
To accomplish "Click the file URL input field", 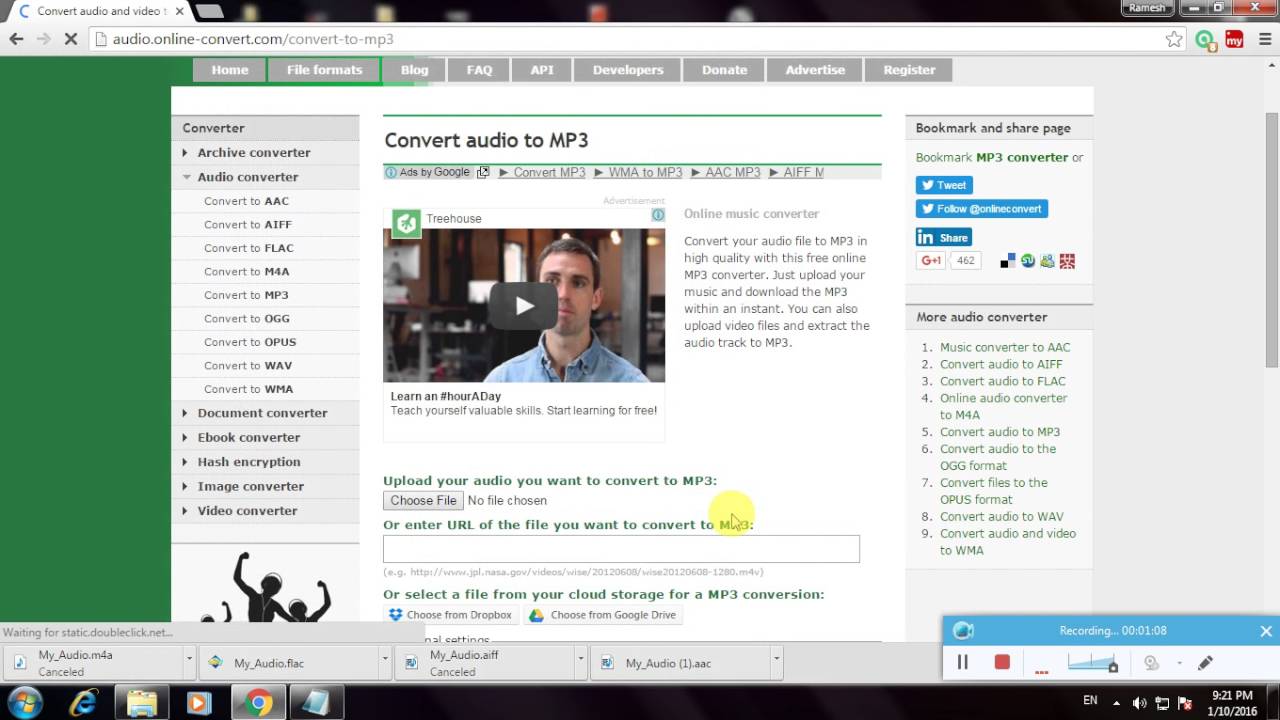I will (621, 549).
